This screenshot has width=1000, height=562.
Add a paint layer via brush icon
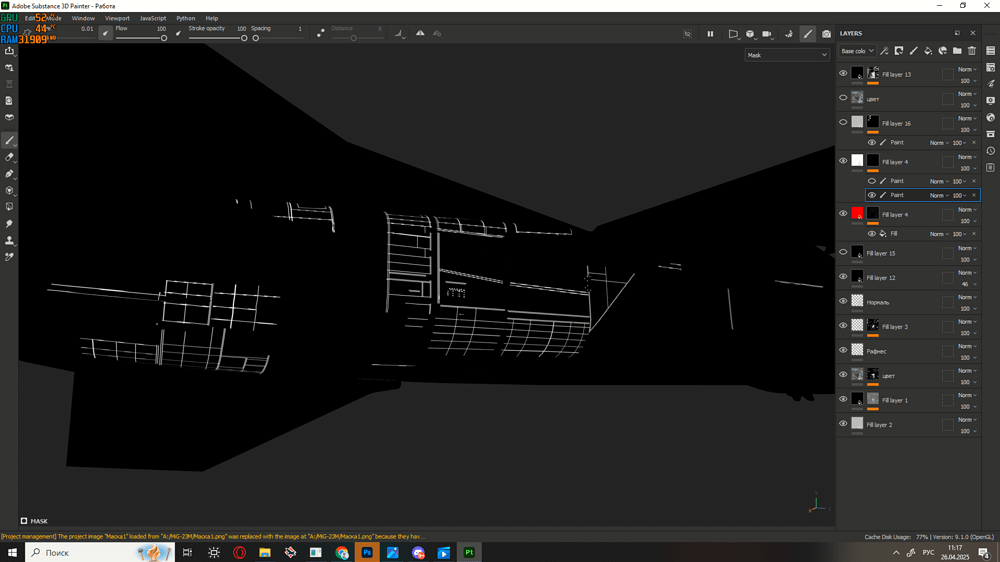coord(913,51)
